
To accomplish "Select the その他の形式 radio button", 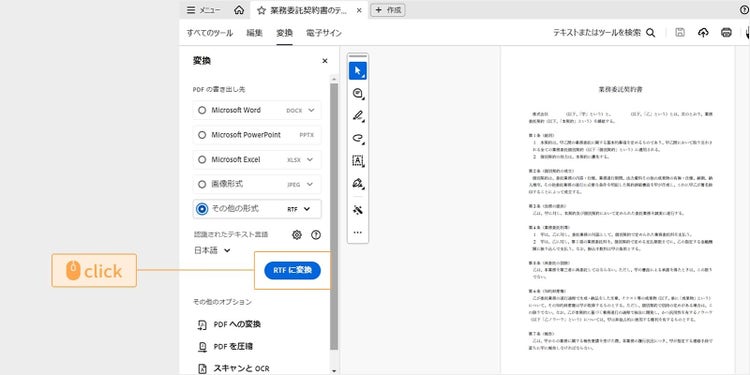I will 202,209.
